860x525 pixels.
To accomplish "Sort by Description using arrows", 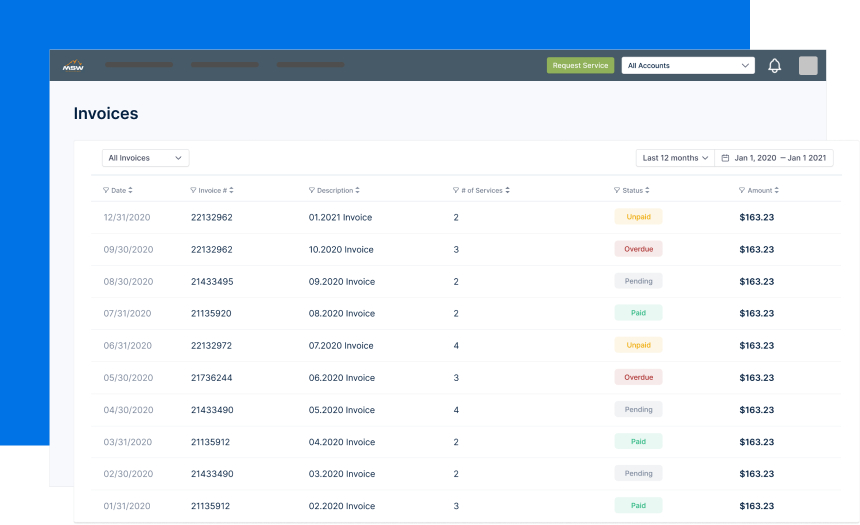I will [x=358, y=190].
